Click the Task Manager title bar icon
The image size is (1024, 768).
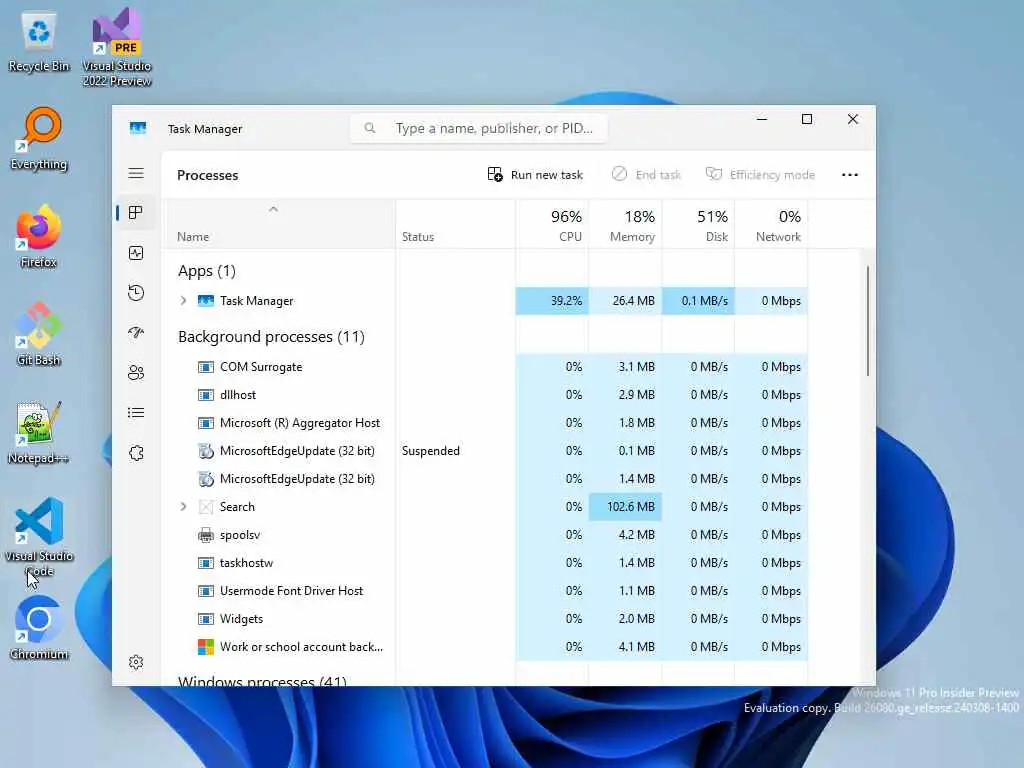point(138,128)
